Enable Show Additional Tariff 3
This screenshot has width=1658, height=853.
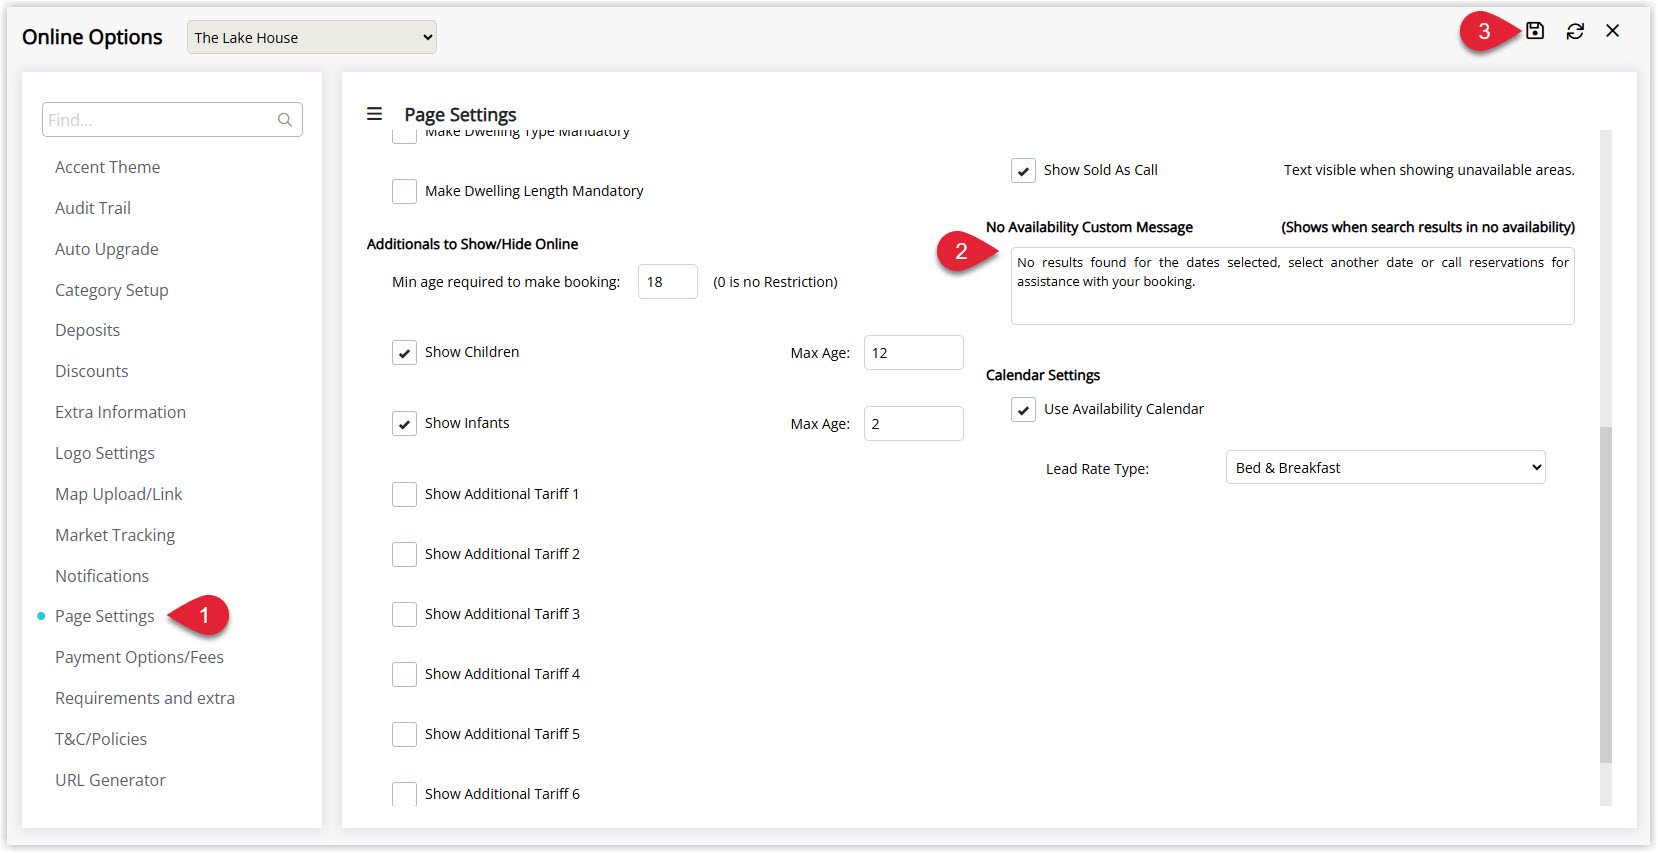404,614
